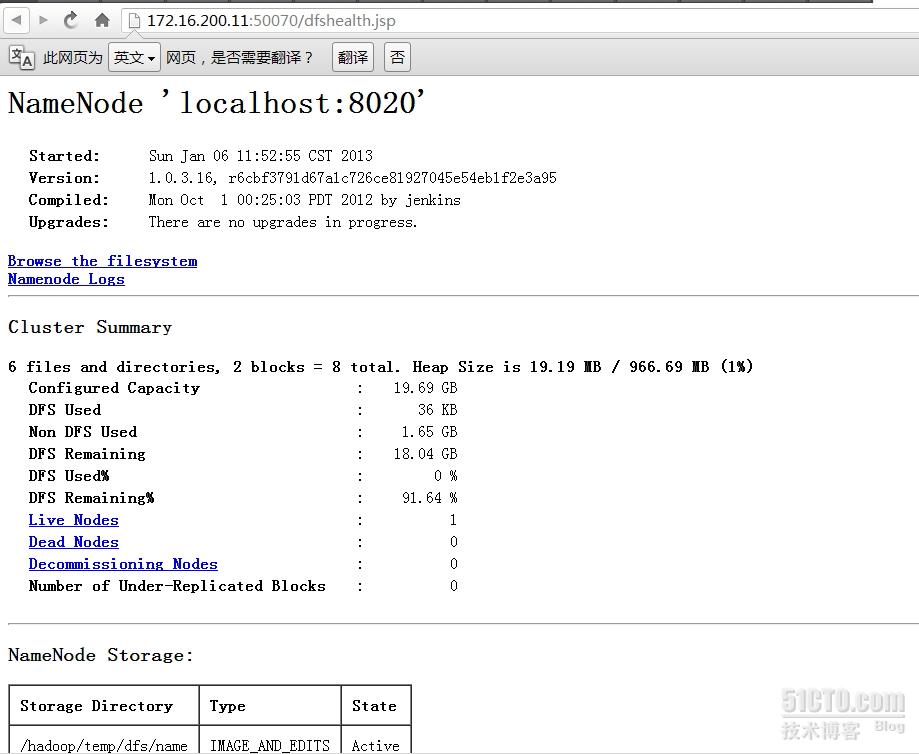Open the Decommissioning Nodes link

[123, 564]
